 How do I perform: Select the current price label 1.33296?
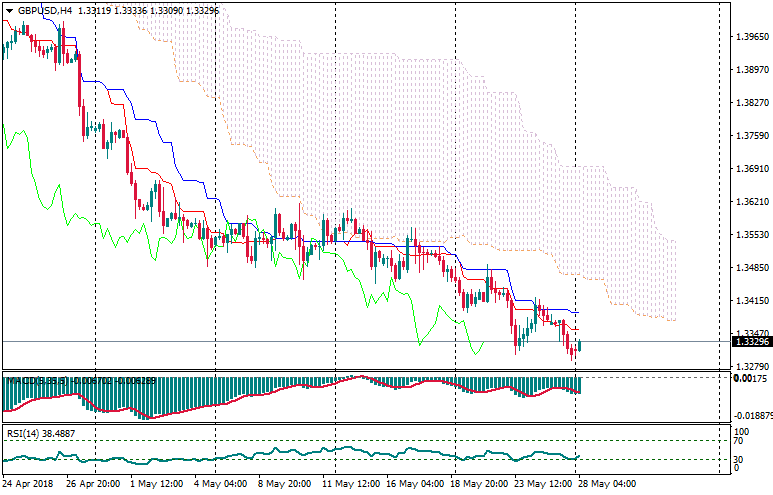click(x=751, y=342)
